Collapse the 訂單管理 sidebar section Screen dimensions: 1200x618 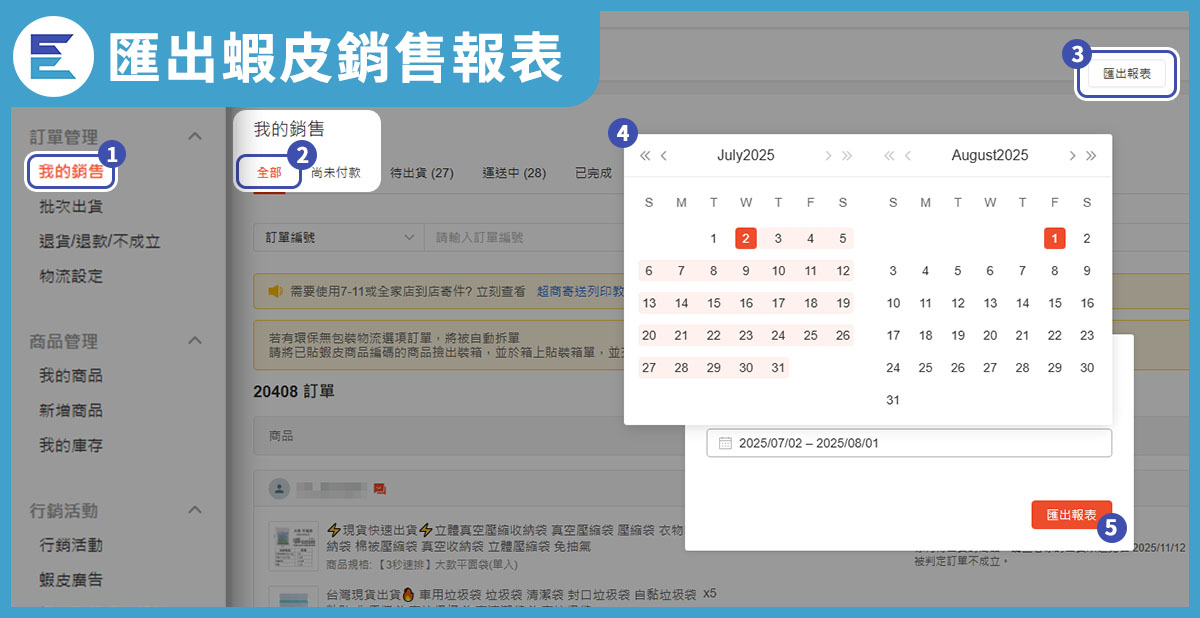click(x=195, y=136)
